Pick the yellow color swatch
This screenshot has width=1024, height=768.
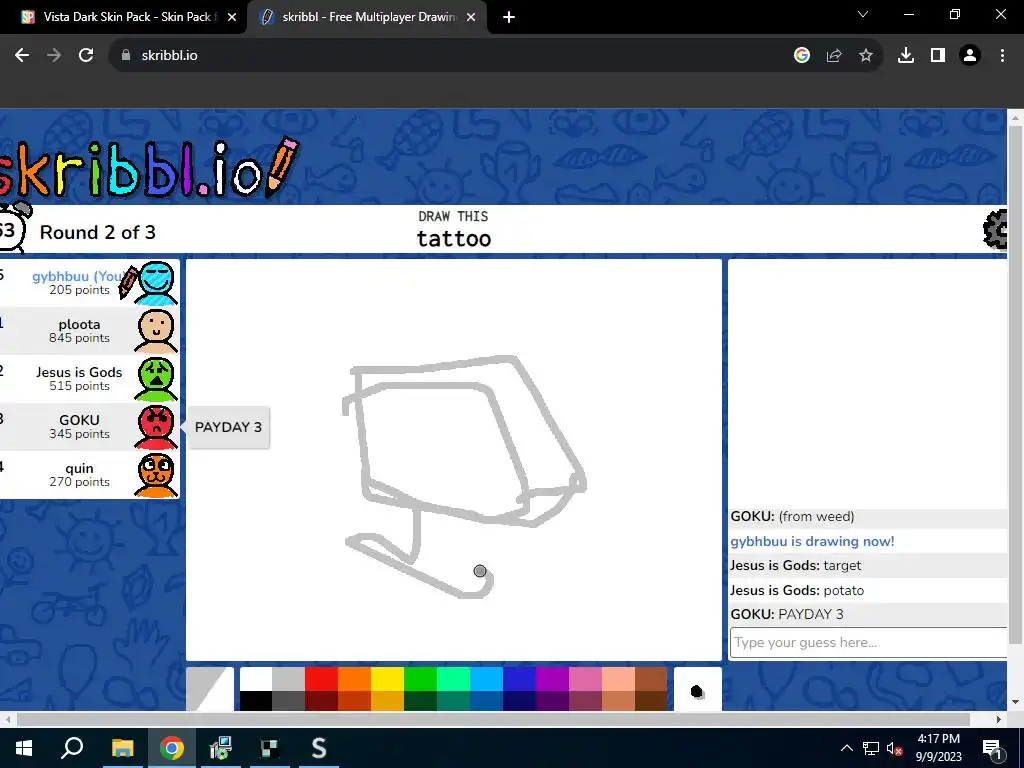(387, 679)
